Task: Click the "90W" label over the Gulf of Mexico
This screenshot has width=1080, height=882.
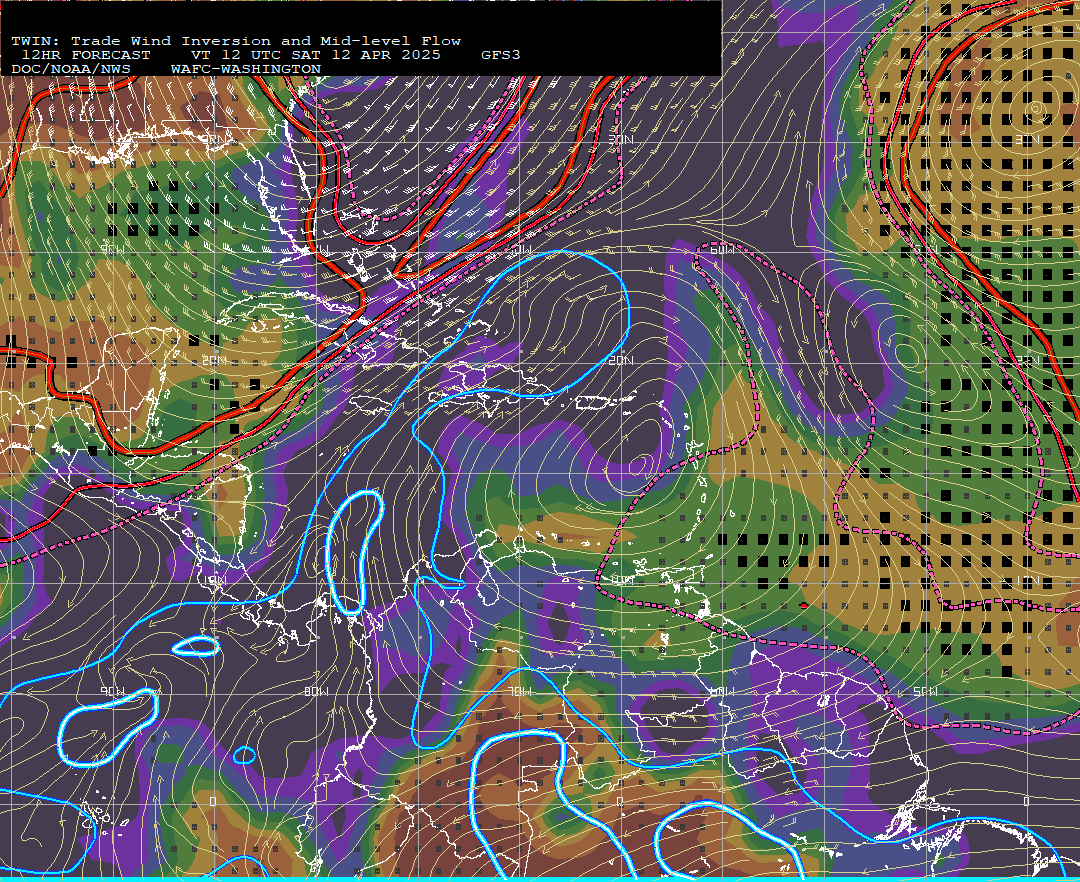Action: click(112, 249)
